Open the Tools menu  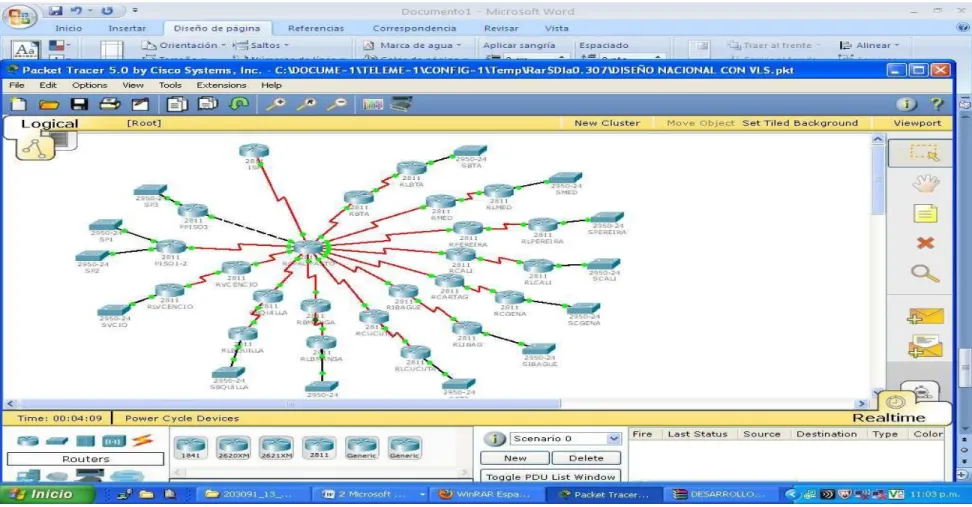coord(170,85)
